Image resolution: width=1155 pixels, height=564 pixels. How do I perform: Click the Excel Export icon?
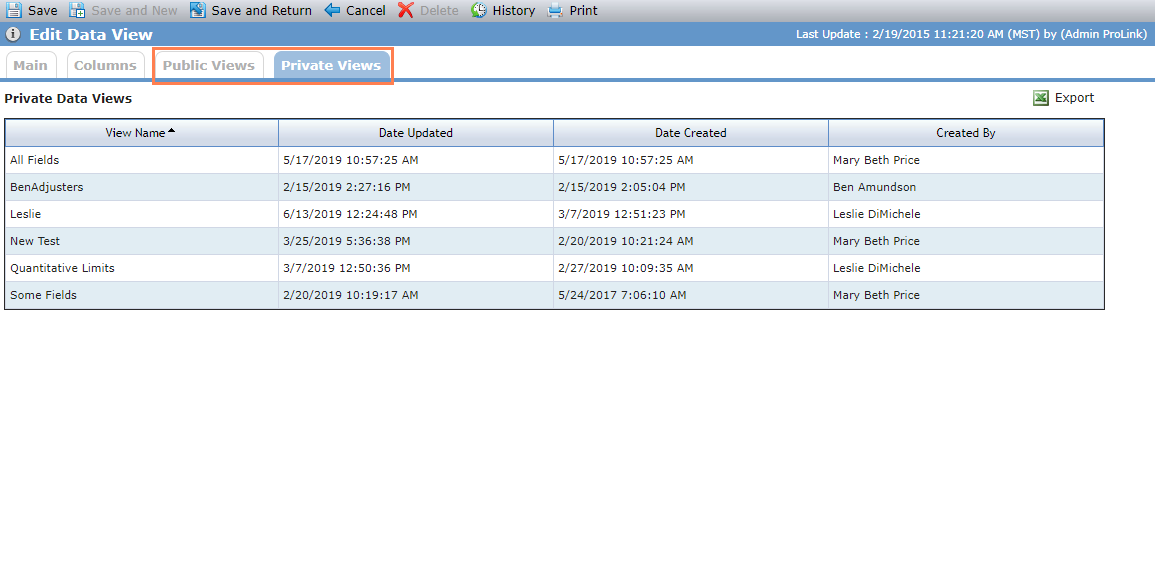(1041, 98)
